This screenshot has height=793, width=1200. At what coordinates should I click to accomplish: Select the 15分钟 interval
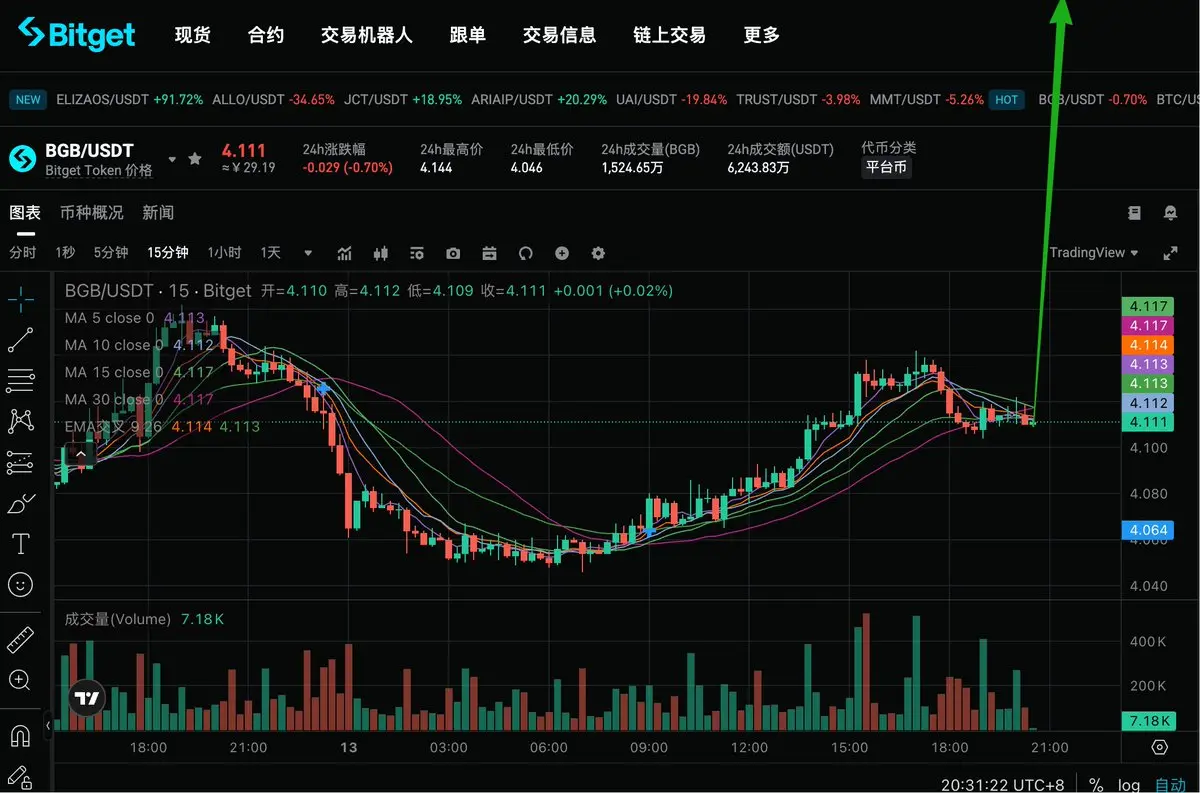168,253
